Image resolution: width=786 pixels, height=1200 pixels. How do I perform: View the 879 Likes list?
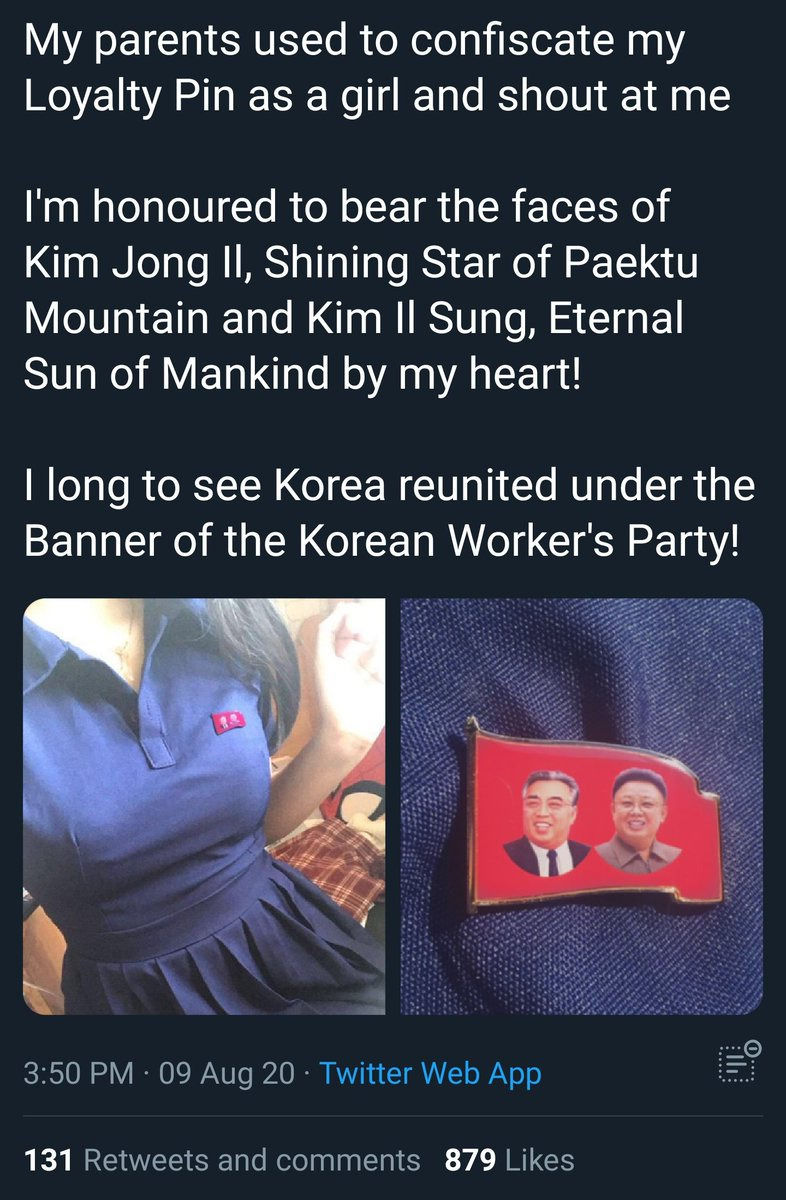pos(509,1160)
